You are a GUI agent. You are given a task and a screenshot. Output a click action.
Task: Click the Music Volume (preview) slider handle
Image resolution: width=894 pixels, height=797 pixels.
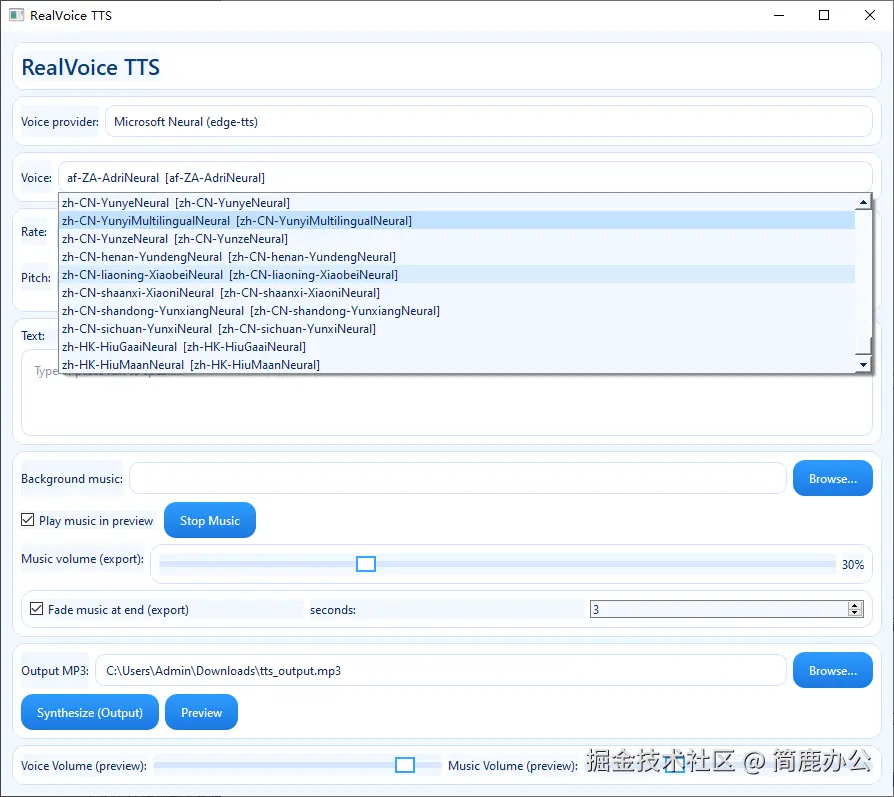(674, 765)
